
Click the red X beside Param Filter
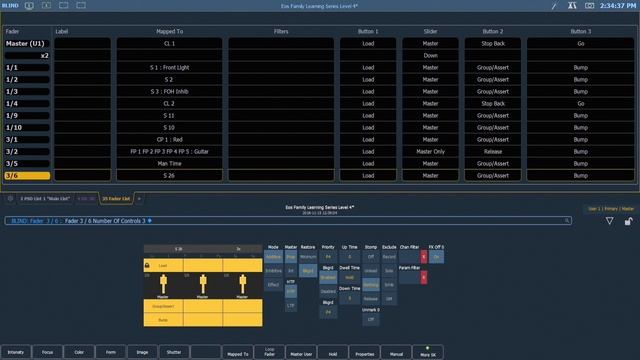pyautogui.click(x=424, y=277)
